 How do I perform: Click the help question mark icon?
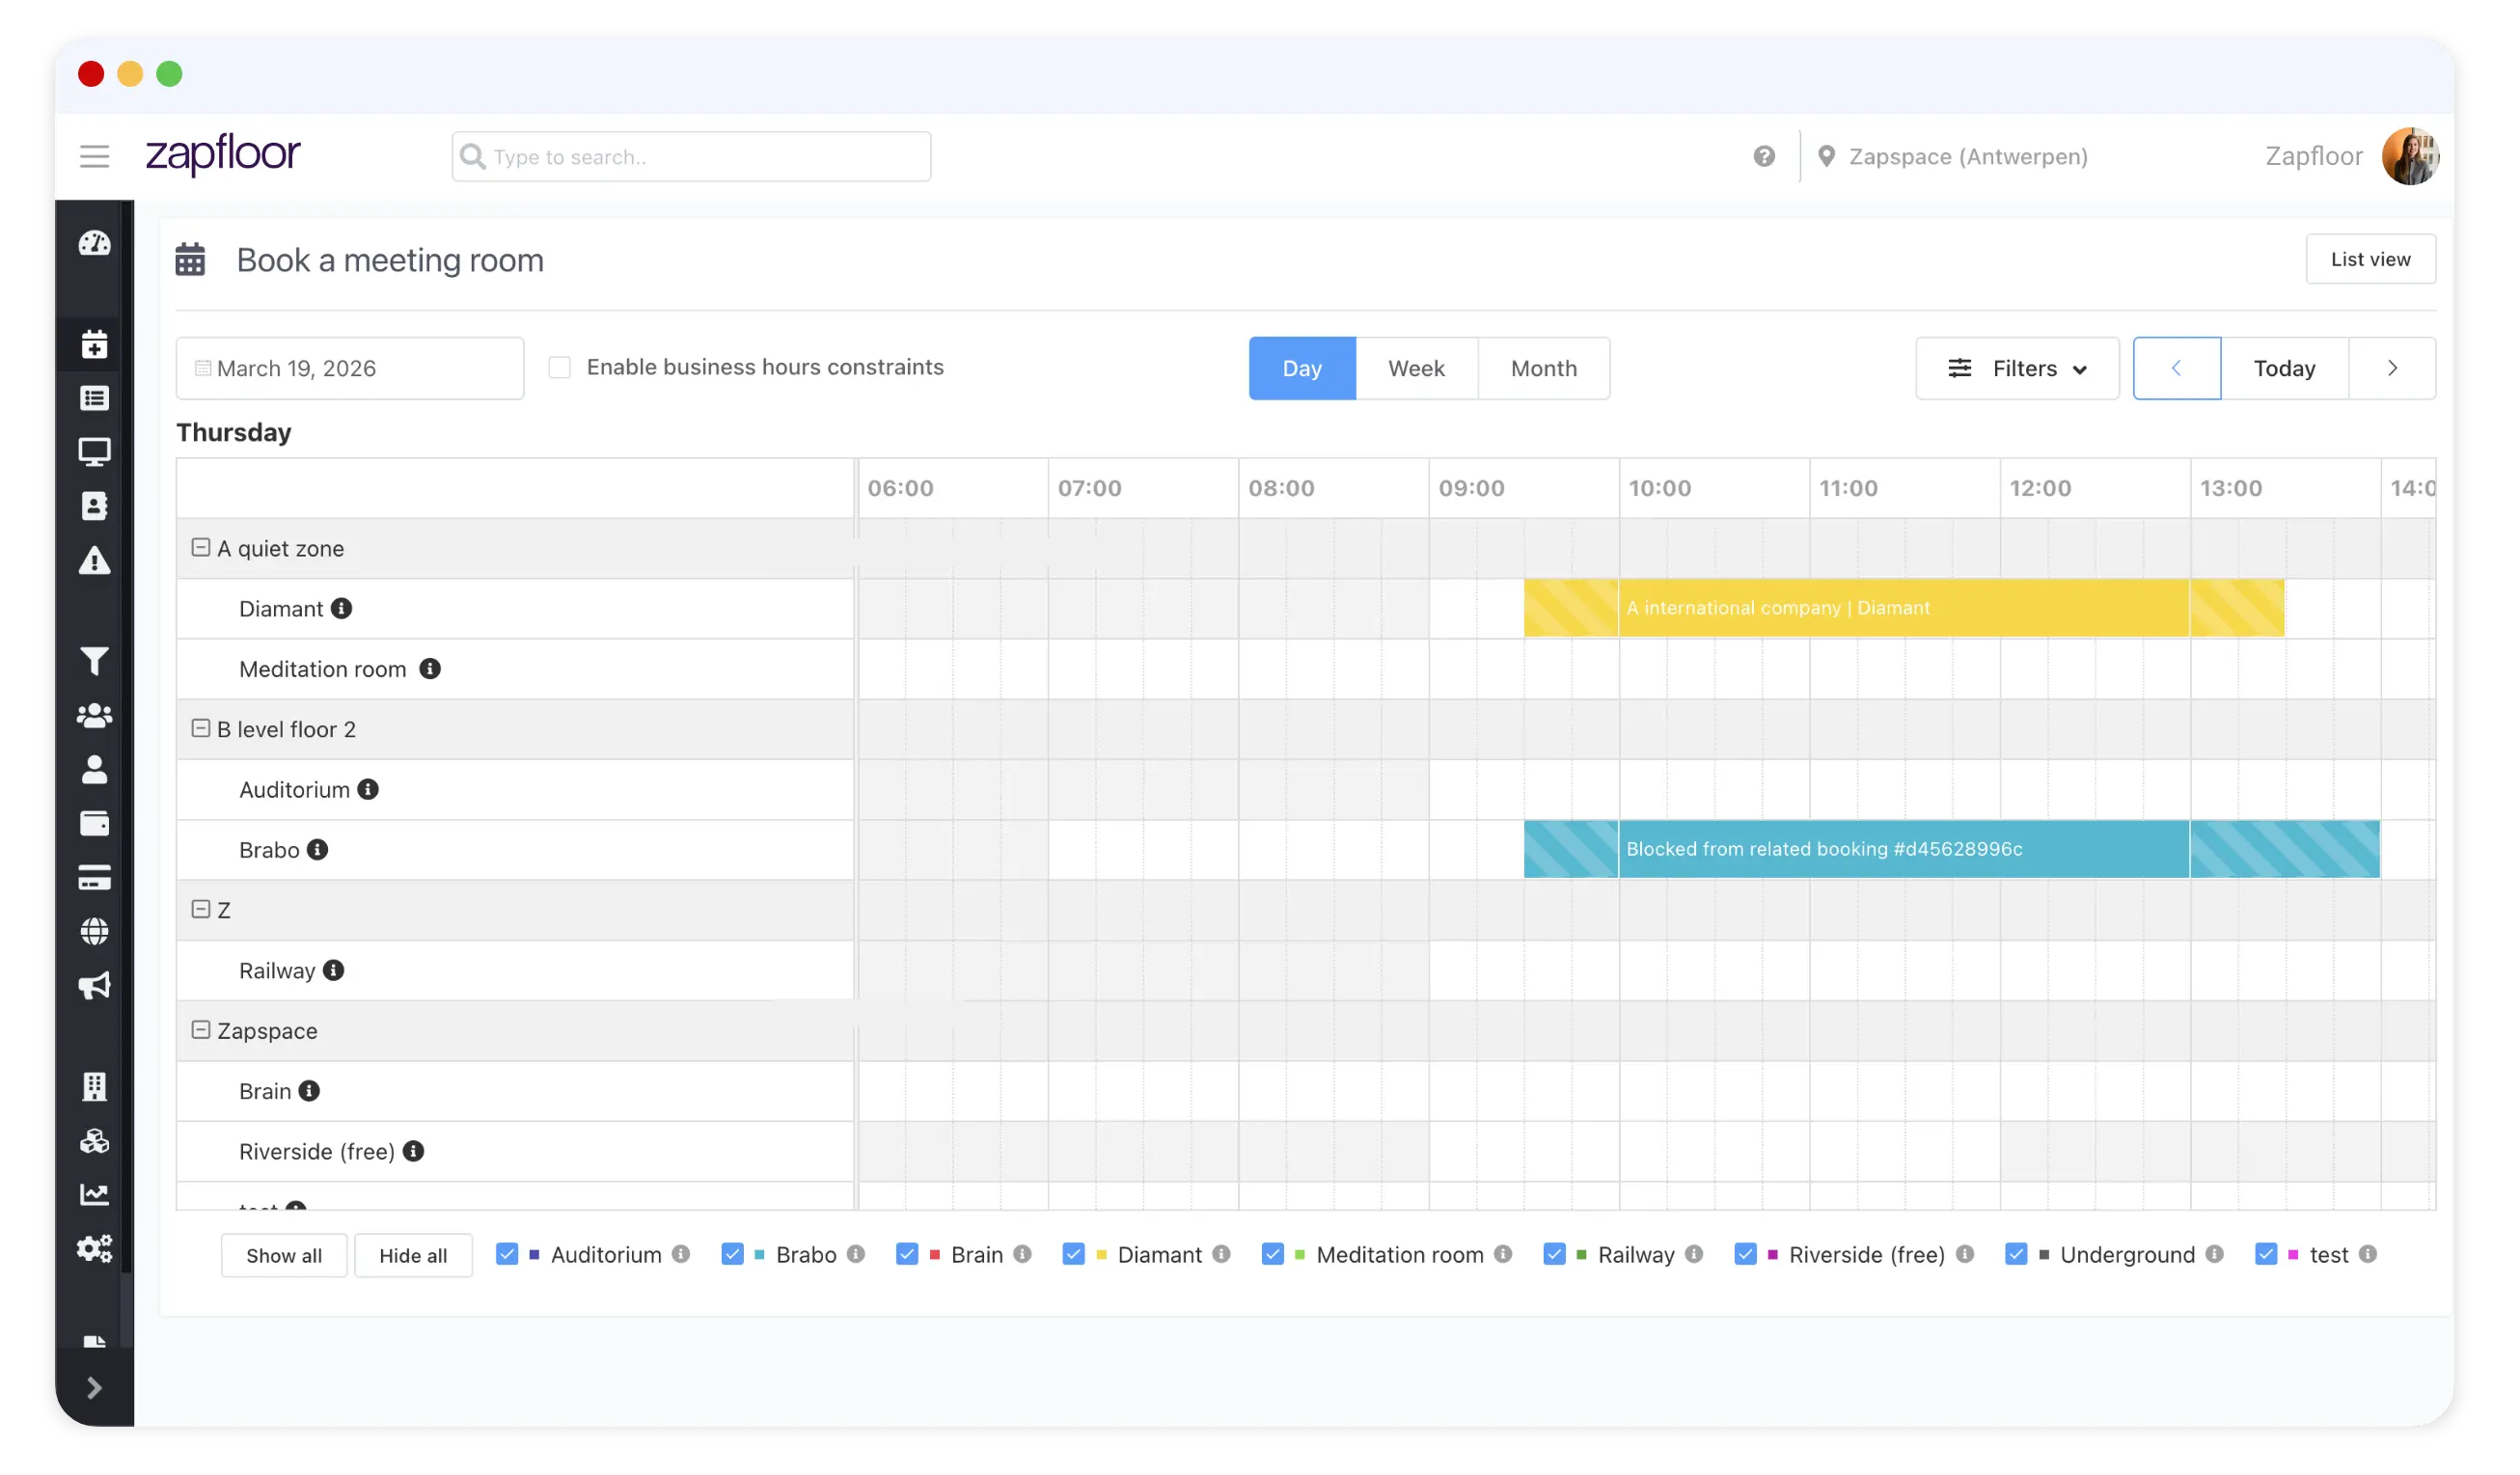[1764, 157]
